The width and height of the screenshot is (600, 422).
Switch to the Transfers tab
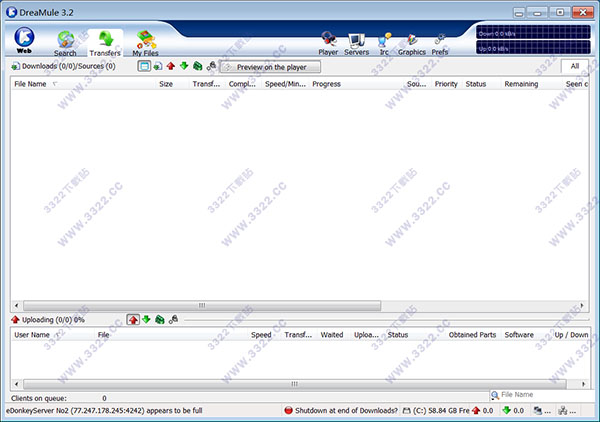pyautogui.click(x=104, y=43)
